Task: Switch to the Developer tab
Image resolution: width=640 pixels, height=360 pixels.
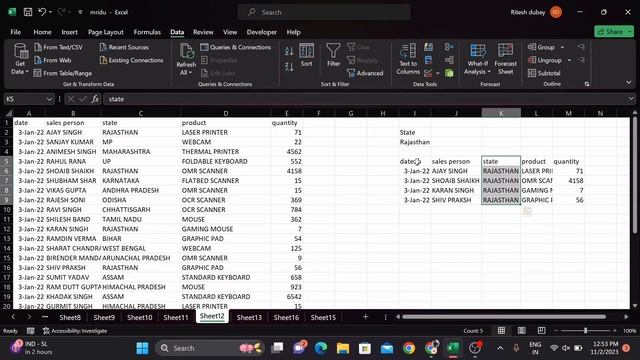Action: tap(262, 32)
